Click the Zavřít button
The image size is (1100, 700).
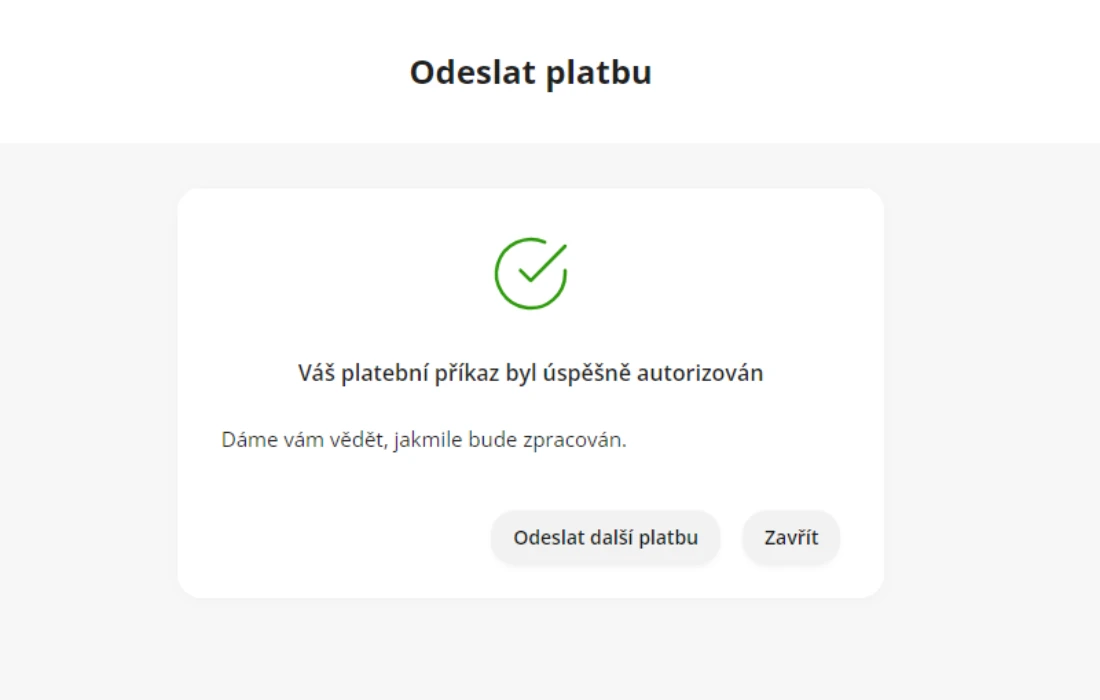(x=791, y=537)
